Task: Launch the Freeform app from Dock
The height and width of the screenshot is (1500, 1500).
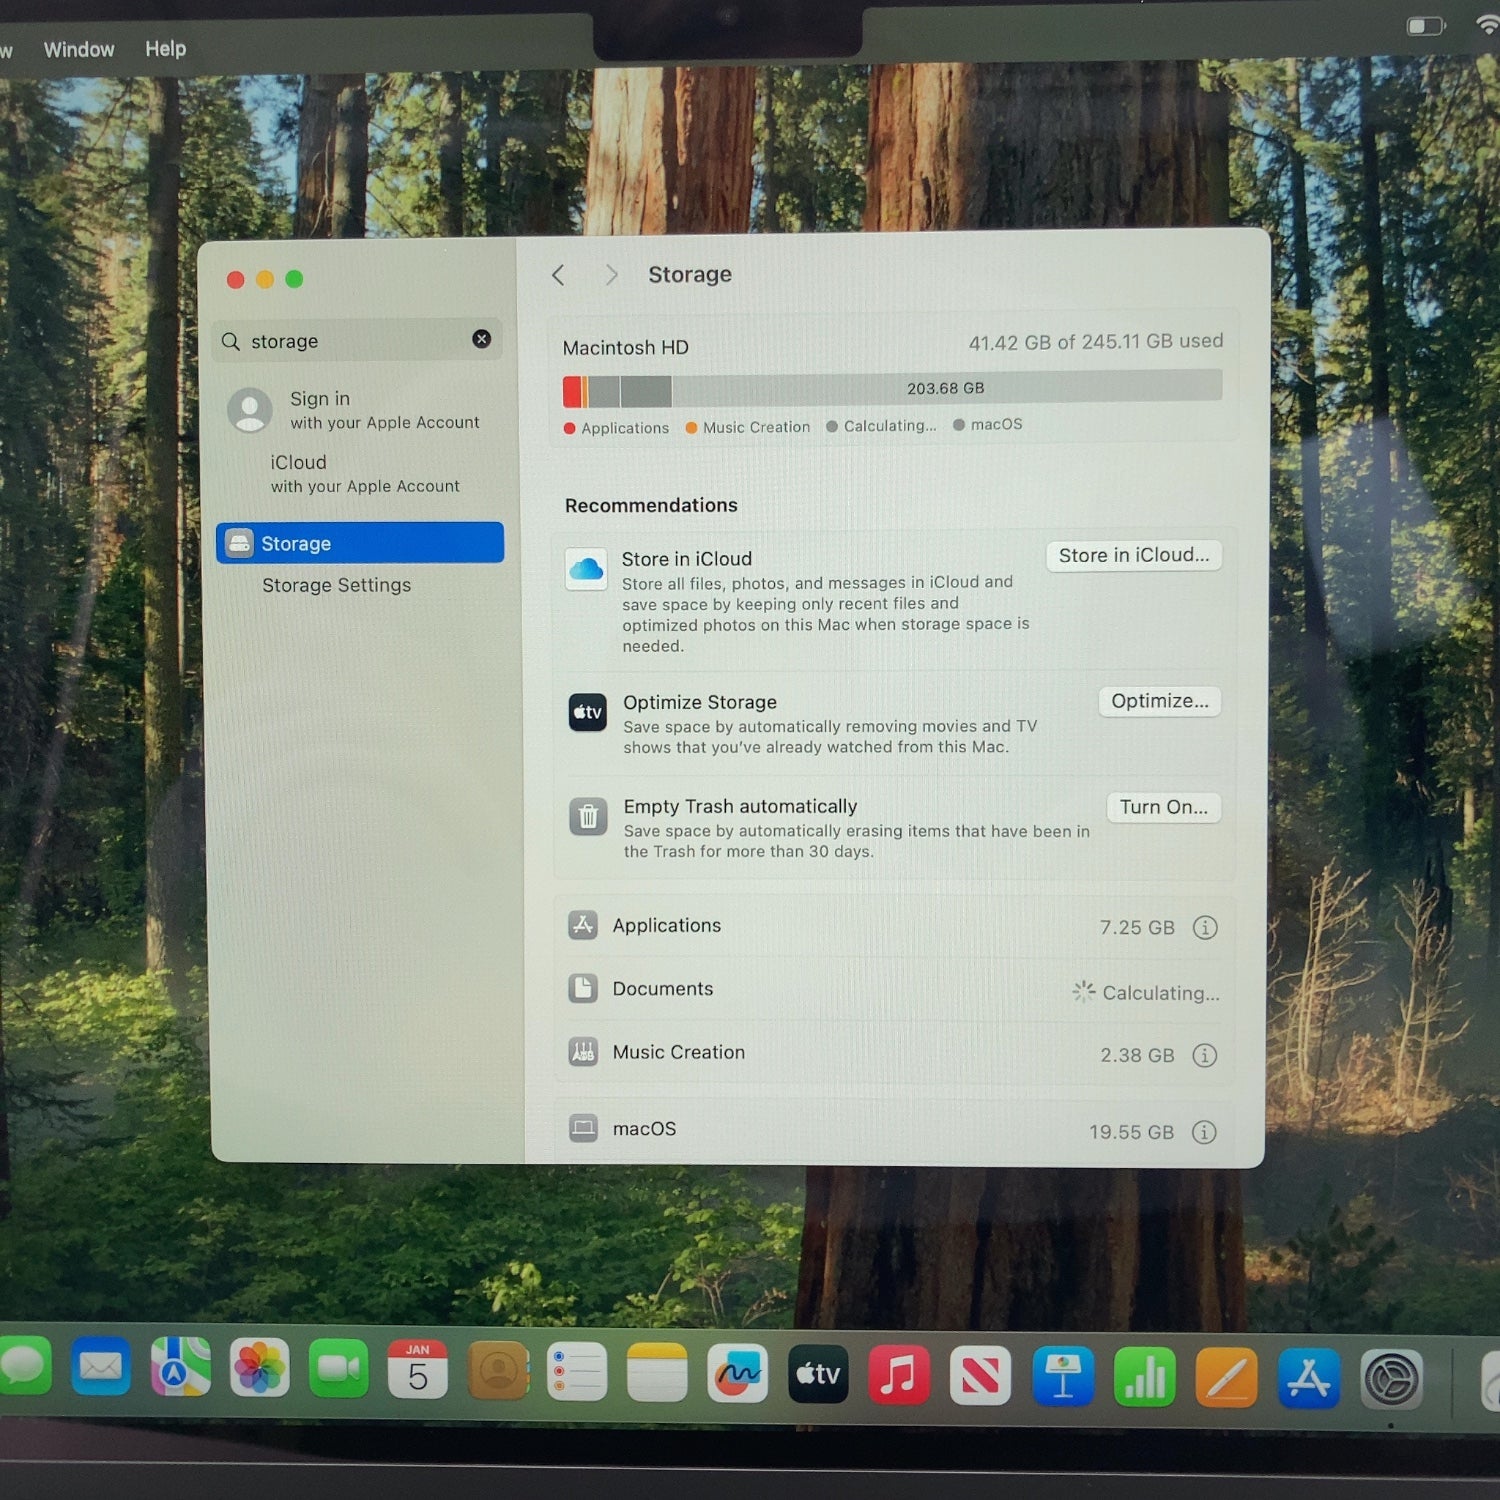Action: [x=737, y=1373]
